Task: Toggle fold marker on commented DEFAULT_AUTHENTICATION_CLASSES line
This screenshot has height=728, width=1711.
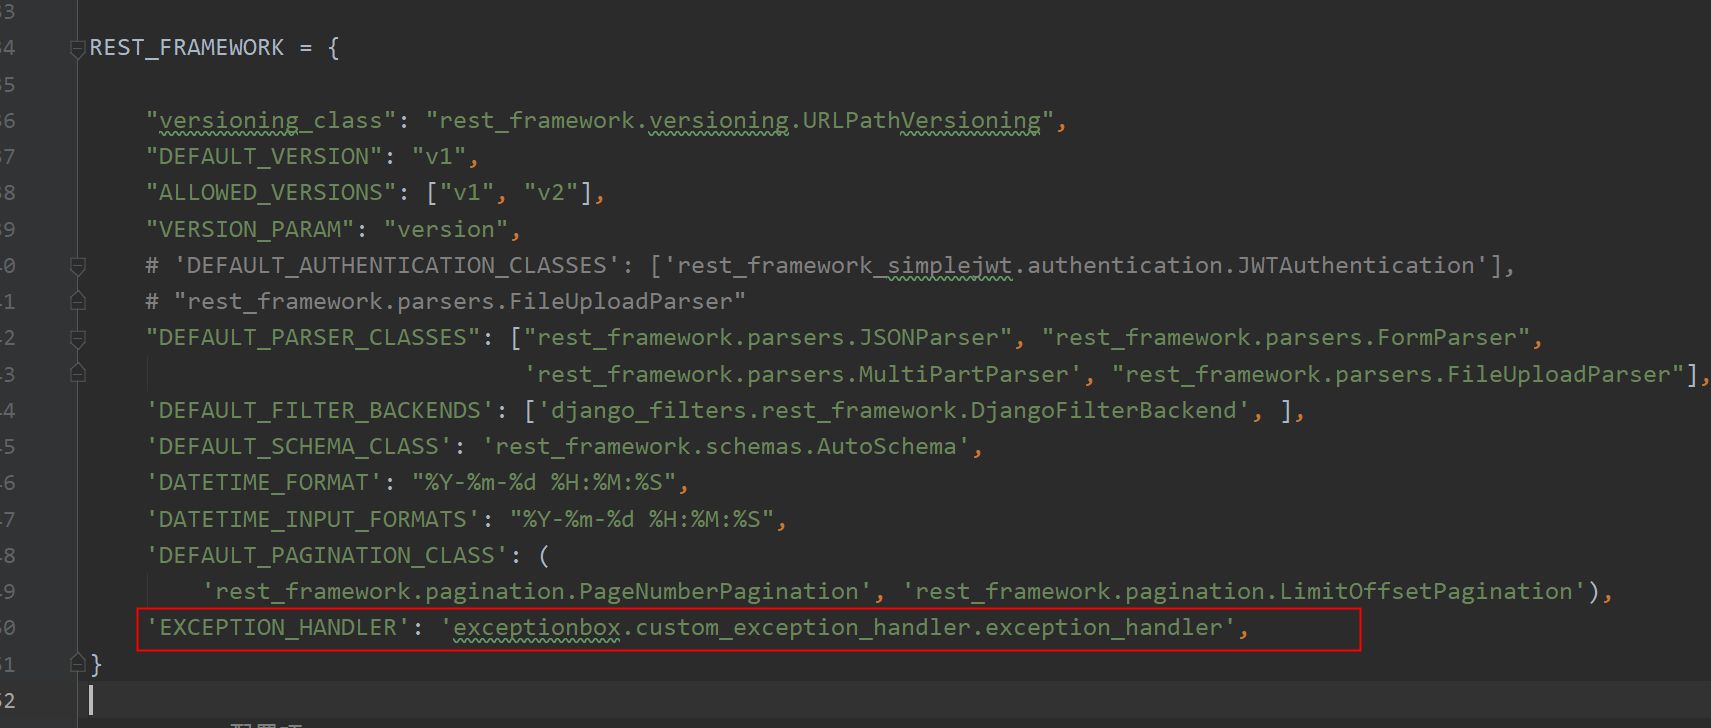Action: pyautogui.click(x=78, y=266)
